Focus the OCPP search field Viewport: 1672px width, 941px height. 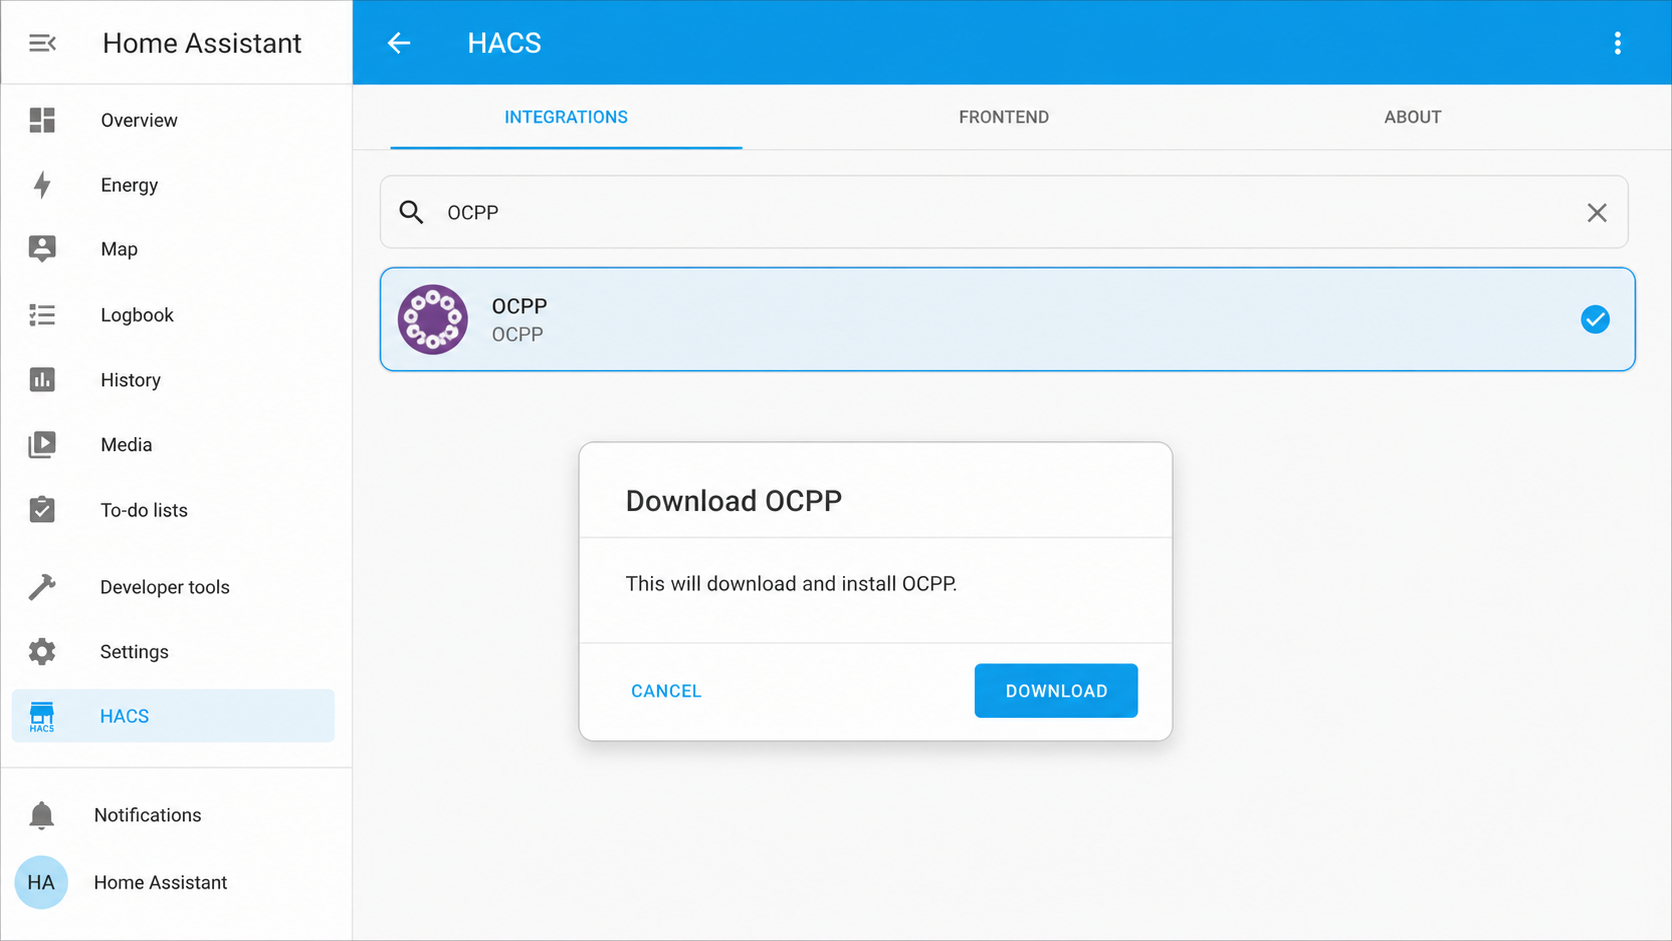[x=1004, y=212]
